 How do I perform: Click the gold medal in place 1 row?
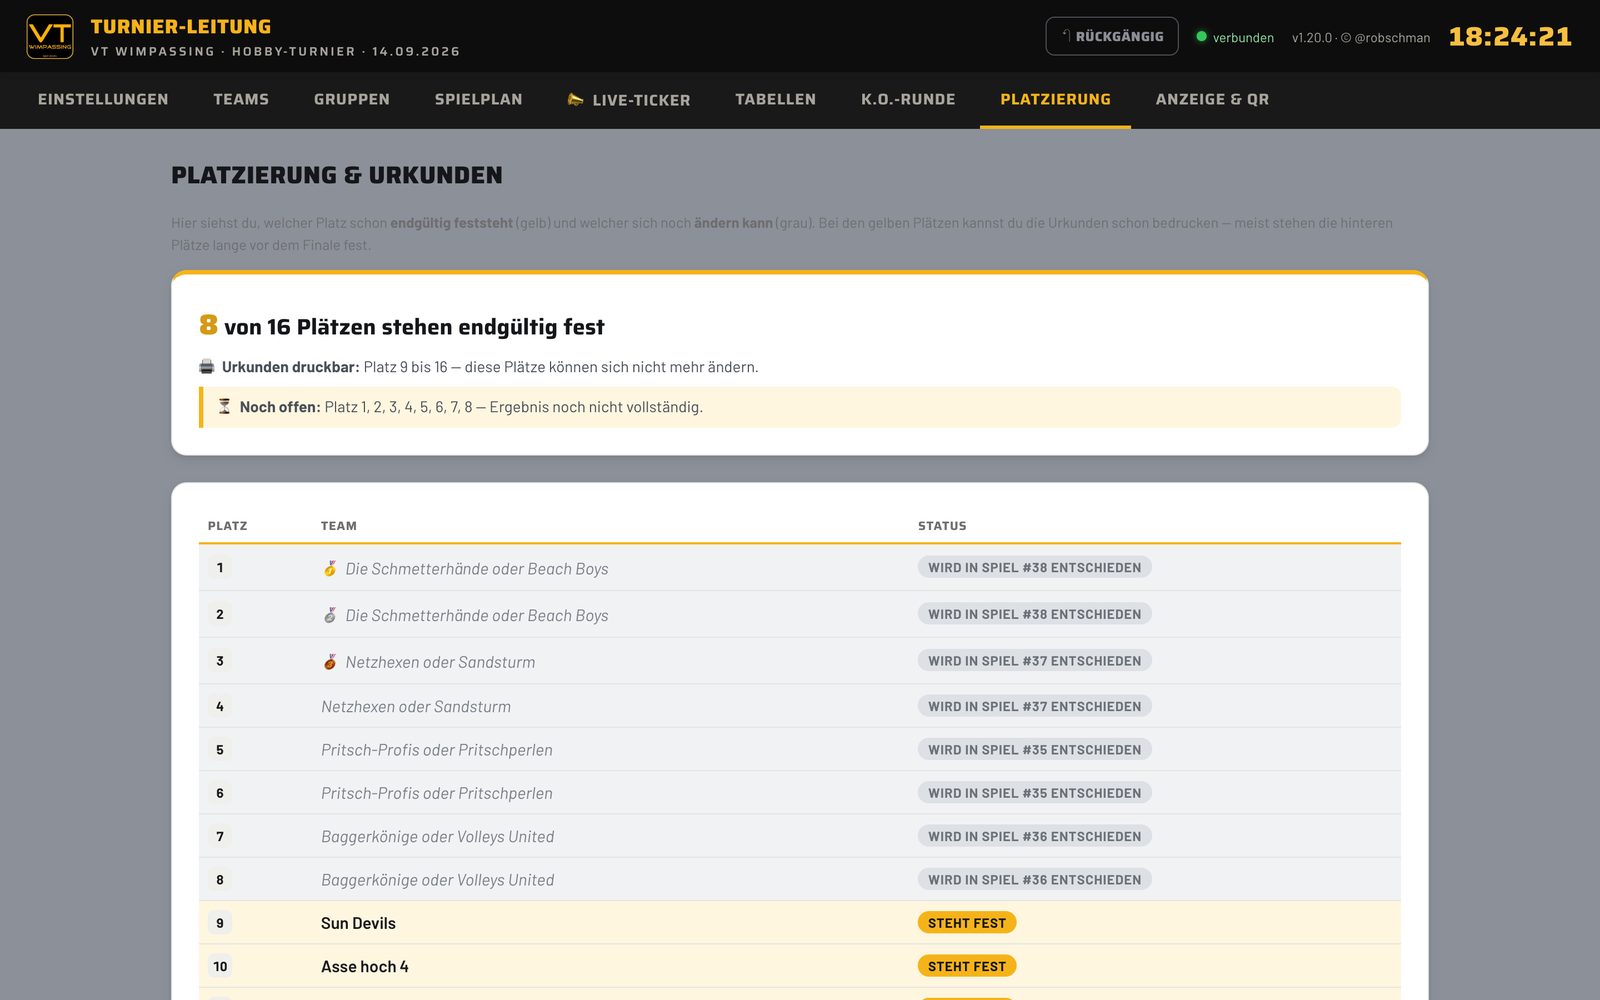pyautogui.click(x=330, y=568)
